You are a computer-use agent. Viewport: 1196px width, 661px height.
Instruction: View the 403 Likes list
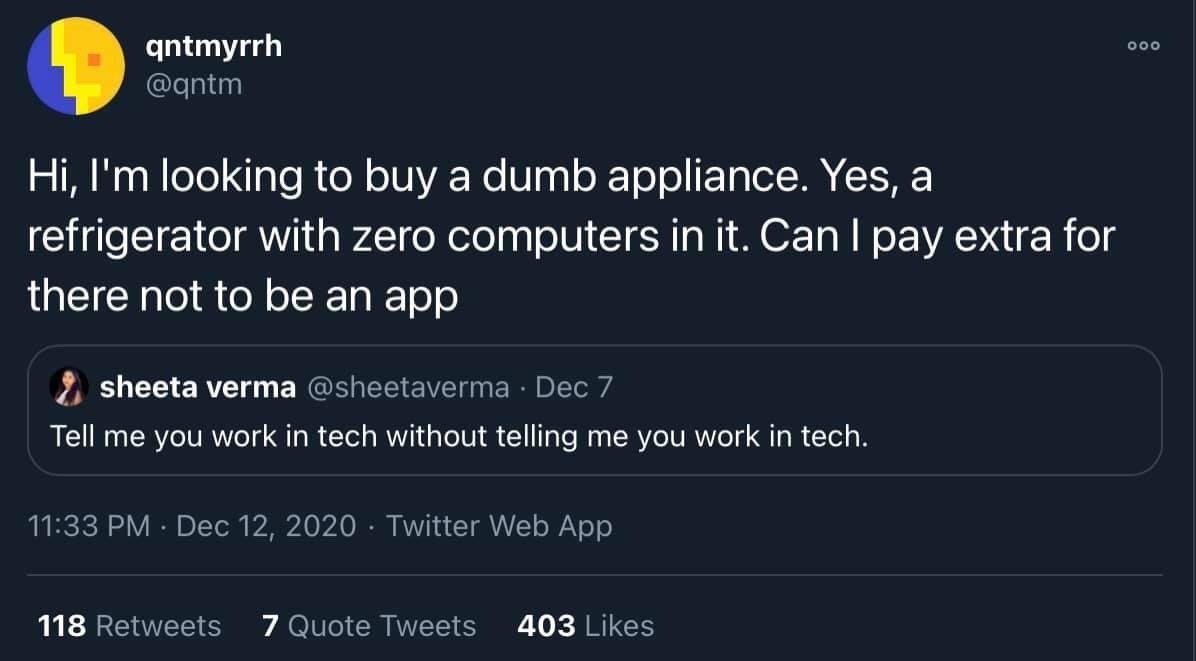(585, 626)
